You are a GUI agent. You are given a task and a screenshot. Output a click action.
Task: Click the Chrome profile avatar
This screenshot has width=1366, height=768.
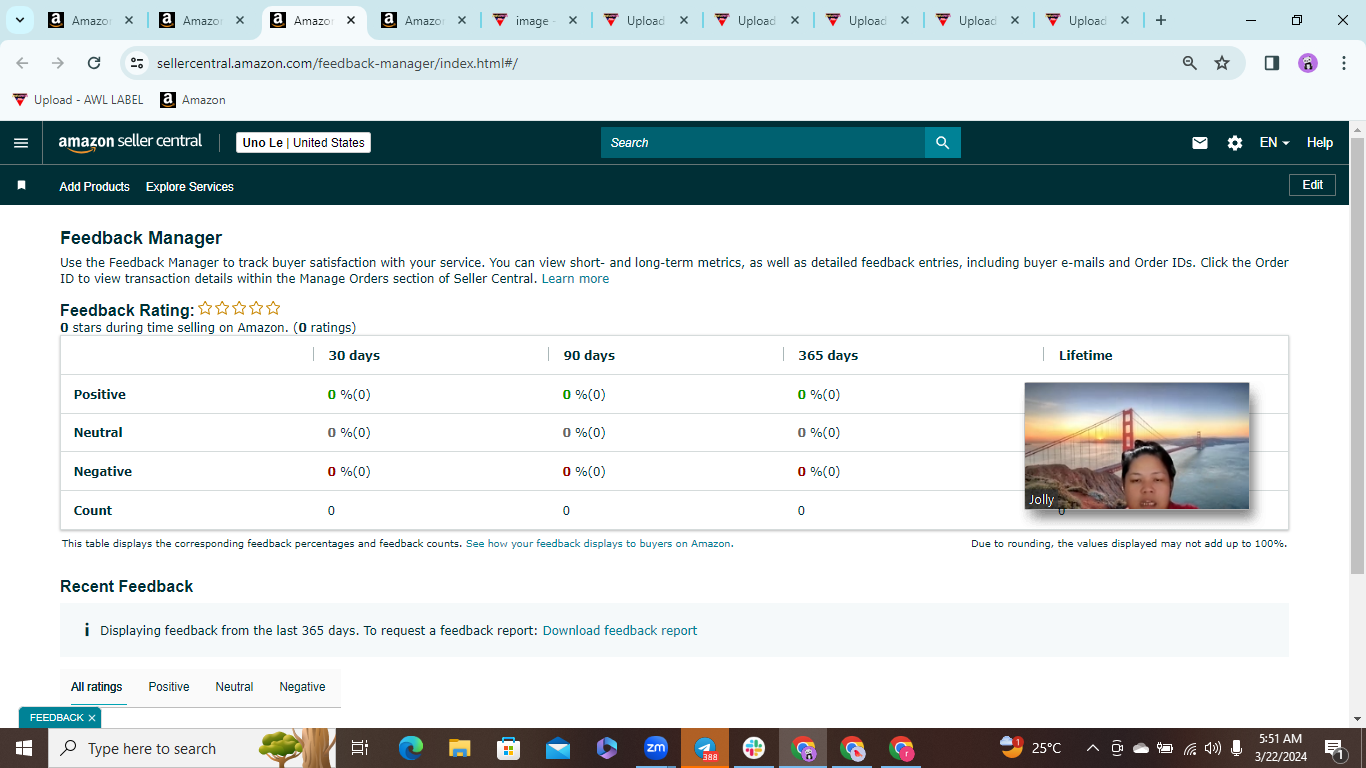click(x=1308, y=63)
